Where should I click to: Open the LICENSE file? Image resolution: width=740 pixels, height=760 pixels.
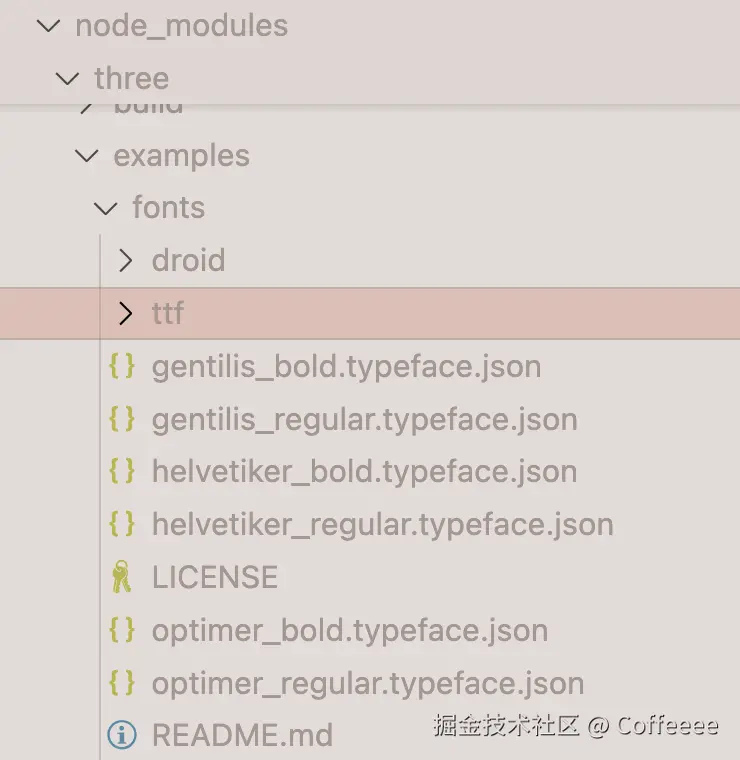214,577
